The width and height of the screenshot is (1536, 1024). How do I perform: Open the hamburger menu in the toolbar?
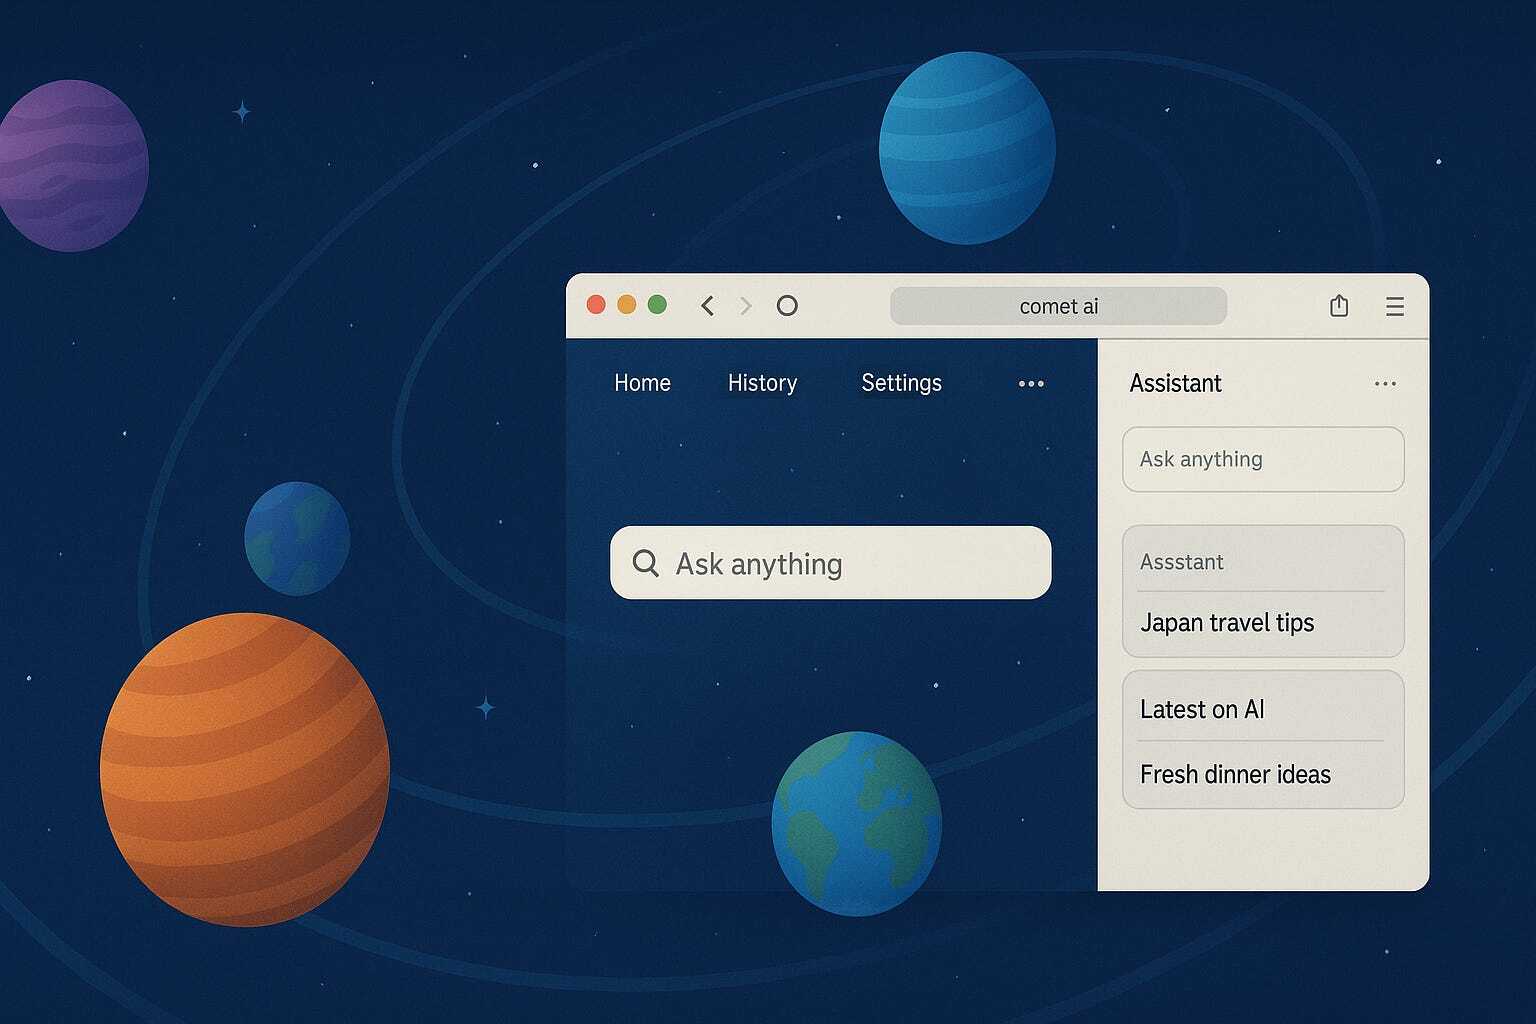pyautogui.click(x=1395, y=307)
